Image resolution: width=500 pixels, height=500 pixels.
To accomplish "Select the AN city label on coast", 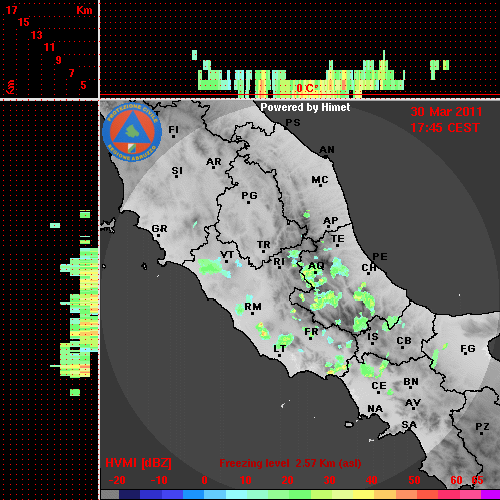I will point(327,150).
